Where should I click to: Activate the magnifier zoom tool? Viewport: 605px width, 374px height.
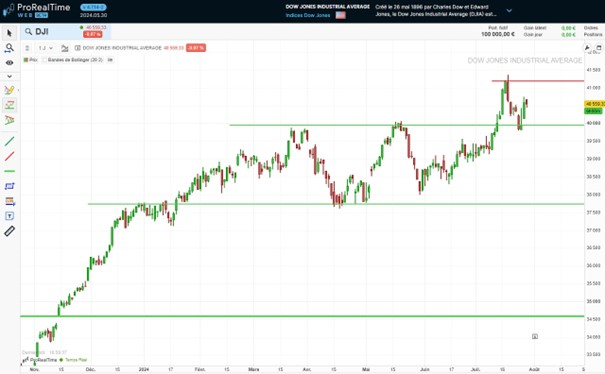pos(9,48)
